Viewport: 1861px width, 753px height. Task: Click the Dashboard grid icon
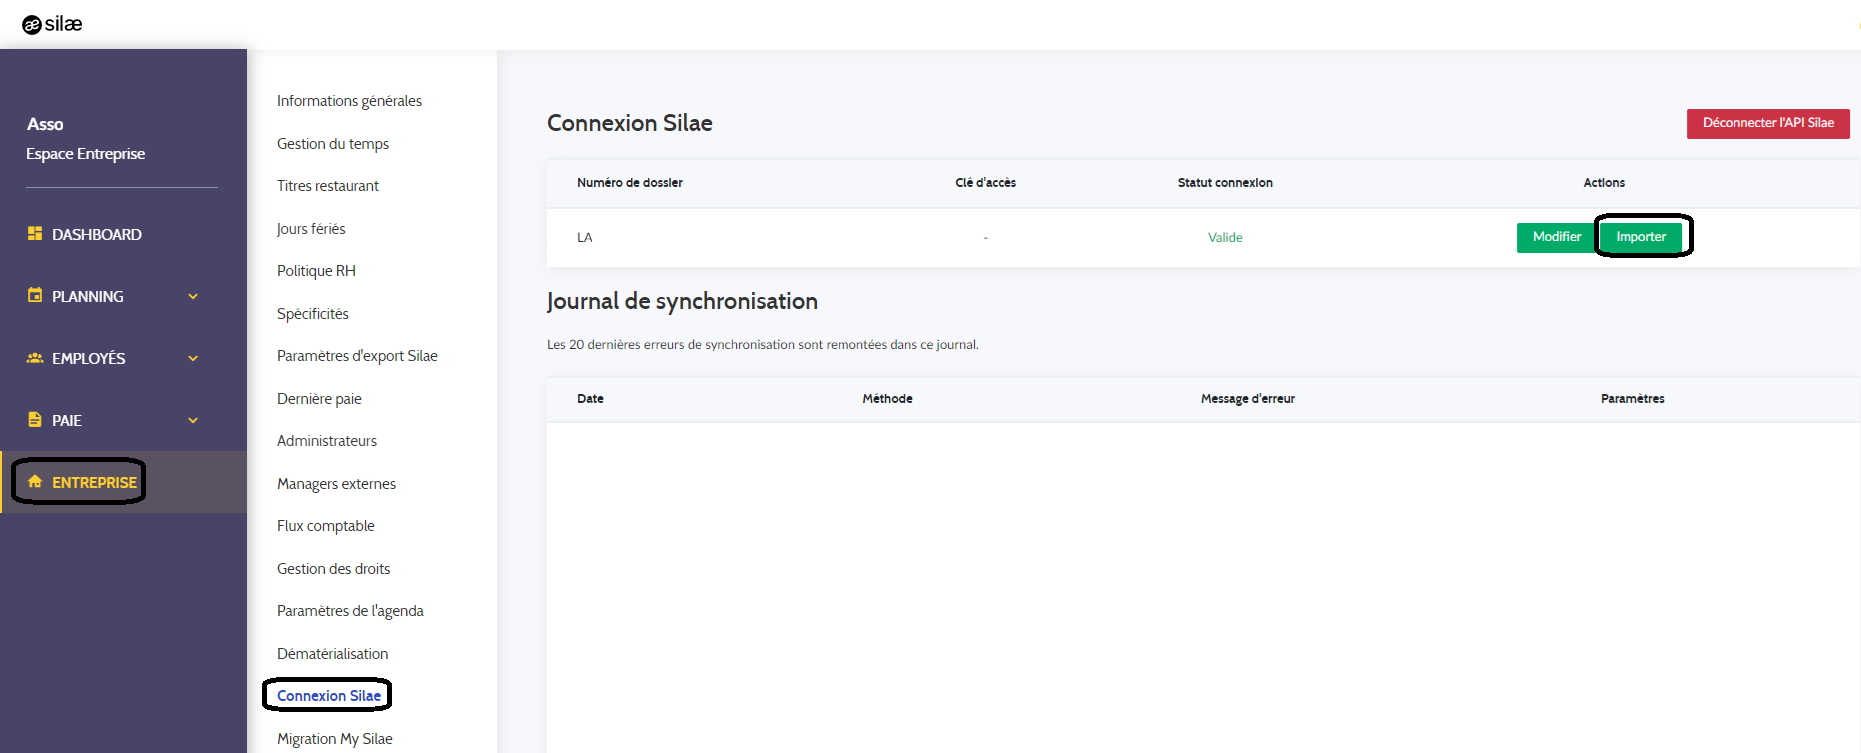pyautogui.click(x=35, y=233)
